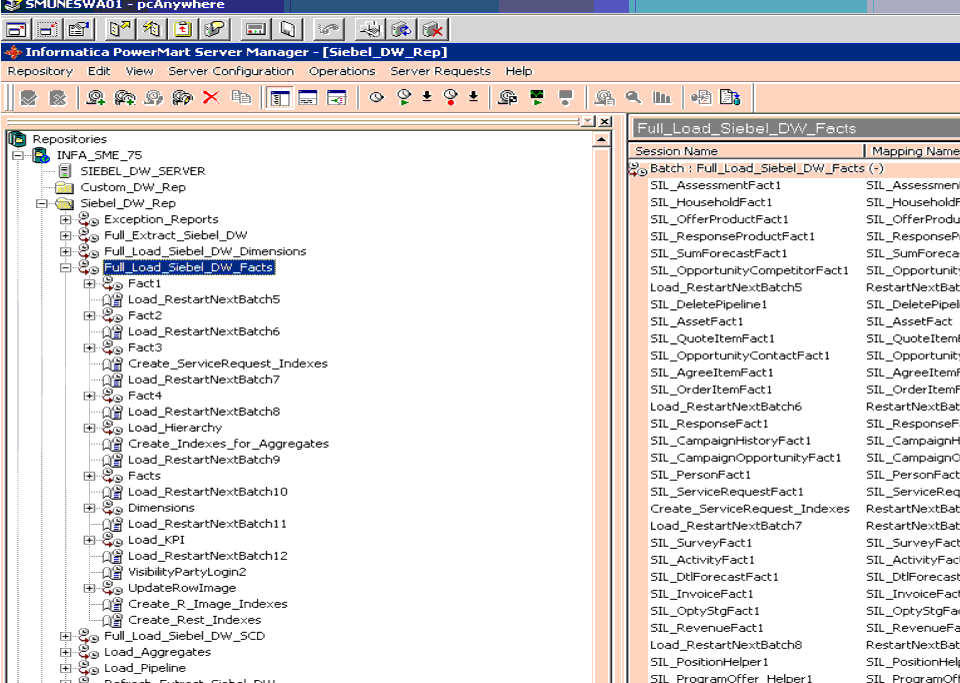This screenshot has width=960, height=683.
Task: Expand the Load_Aggregates batch
Action: click(x=65, y=652)
